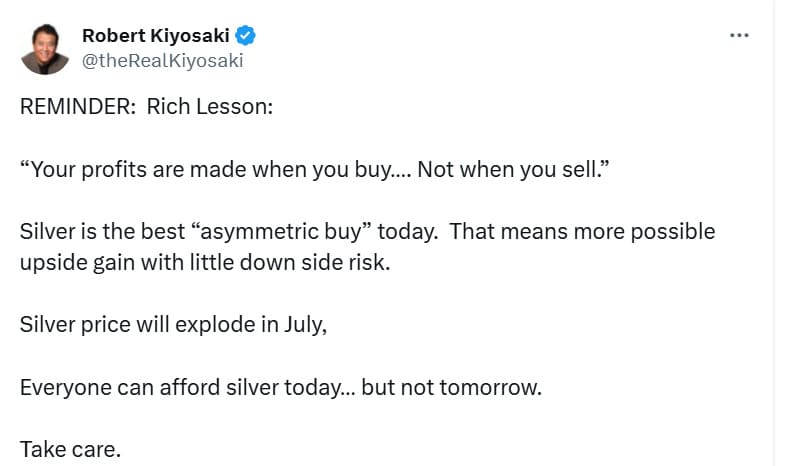The width and height of the screenshot is (787, 466).
Task: Open the three-dot More options menu
Action: pyautogui.click(x=739, y=35)
